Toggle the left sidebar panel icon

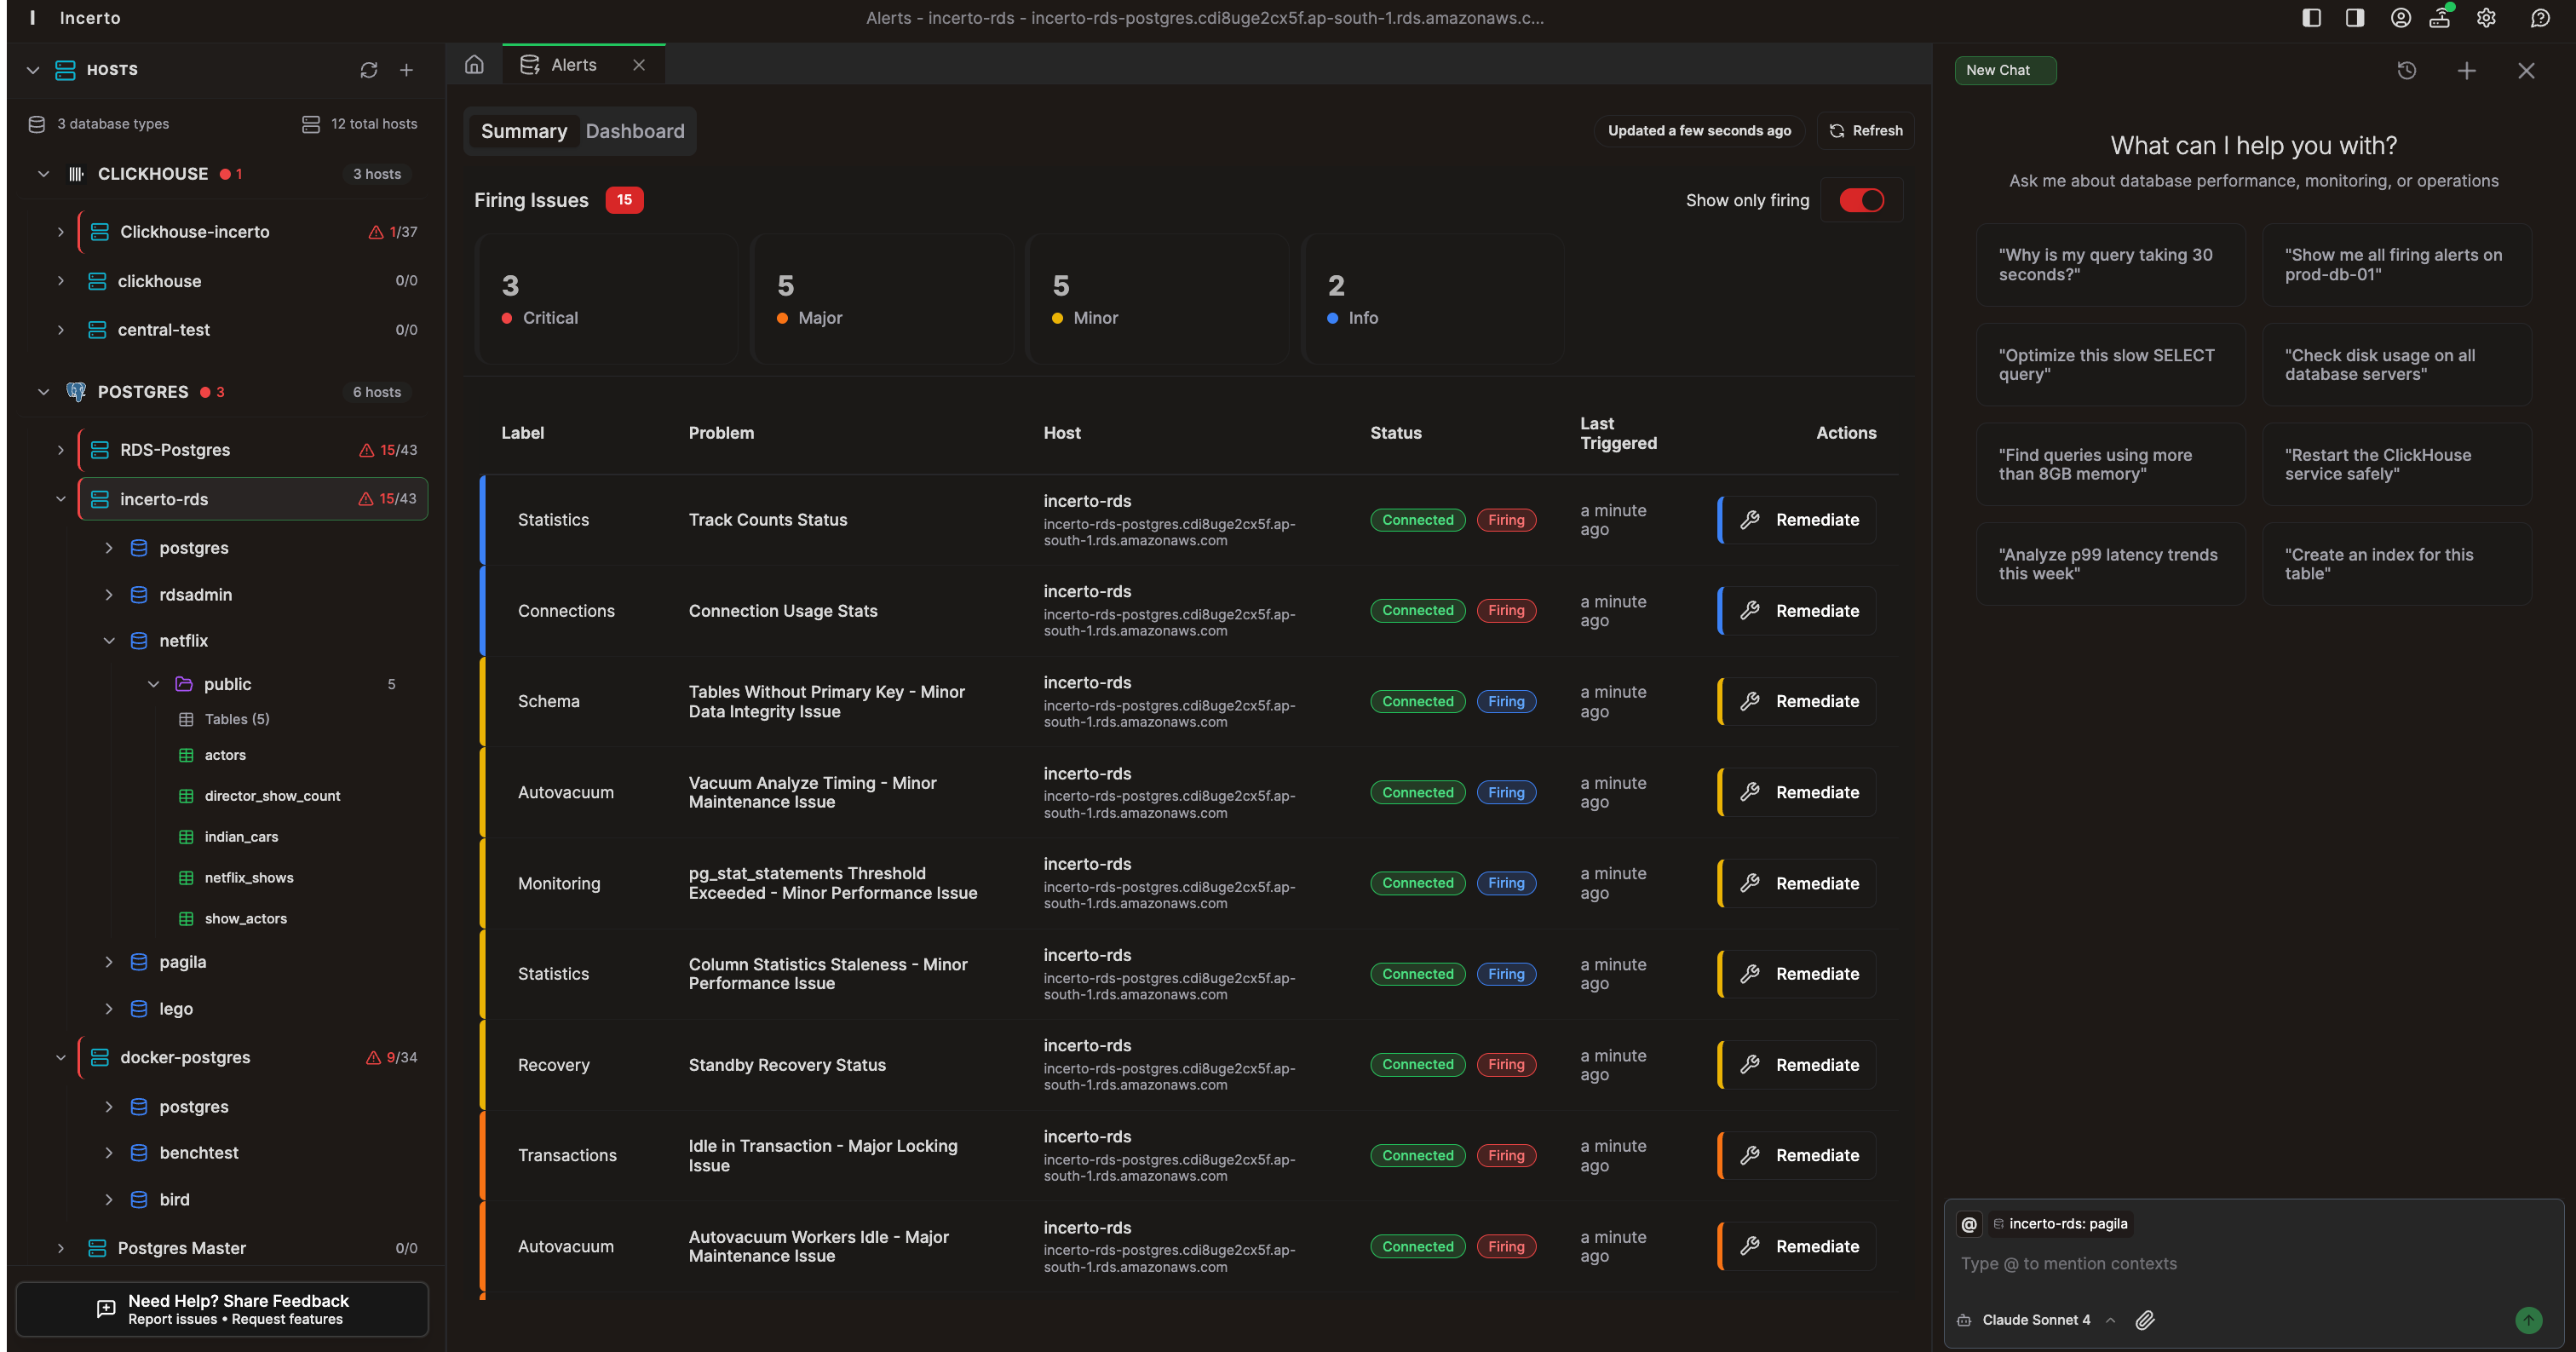tap(2311, 18)
